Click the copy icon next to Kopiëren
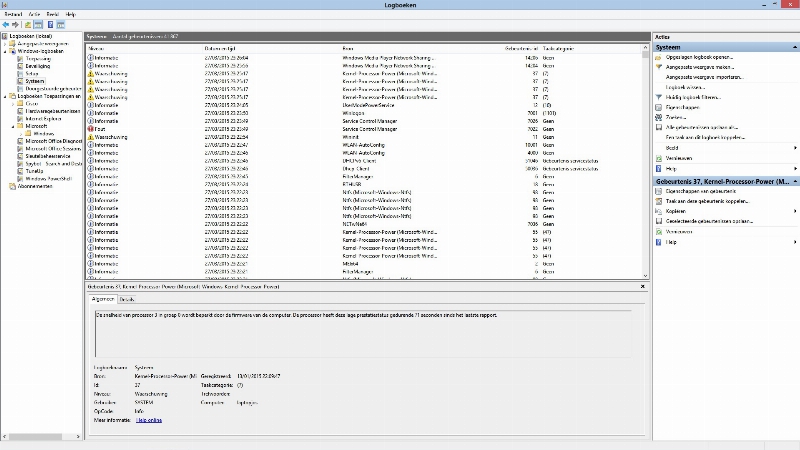Image resolution: width=800 pixels, height=450 pixels. [659, 211]
